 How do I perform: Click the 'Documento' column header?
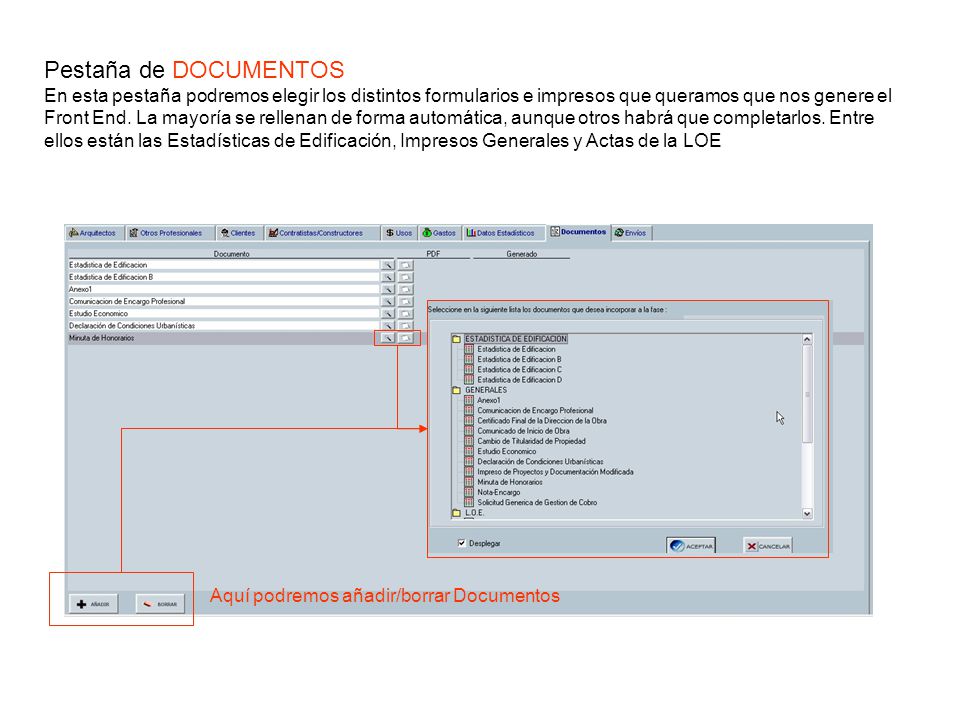pyautogui.click(x=231, y=253)
